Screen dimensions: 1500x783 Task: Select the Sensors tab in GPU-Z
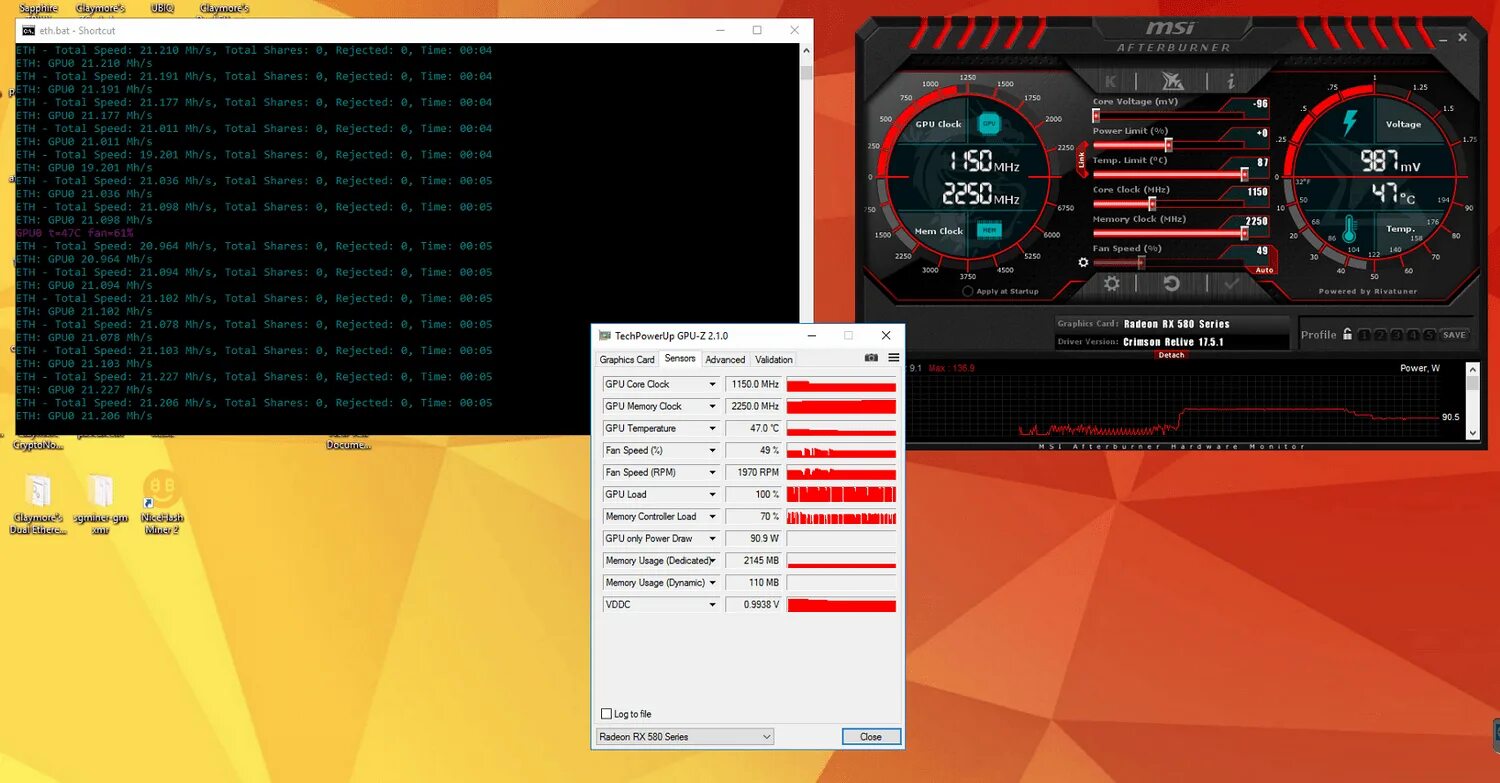coord(680,359)
